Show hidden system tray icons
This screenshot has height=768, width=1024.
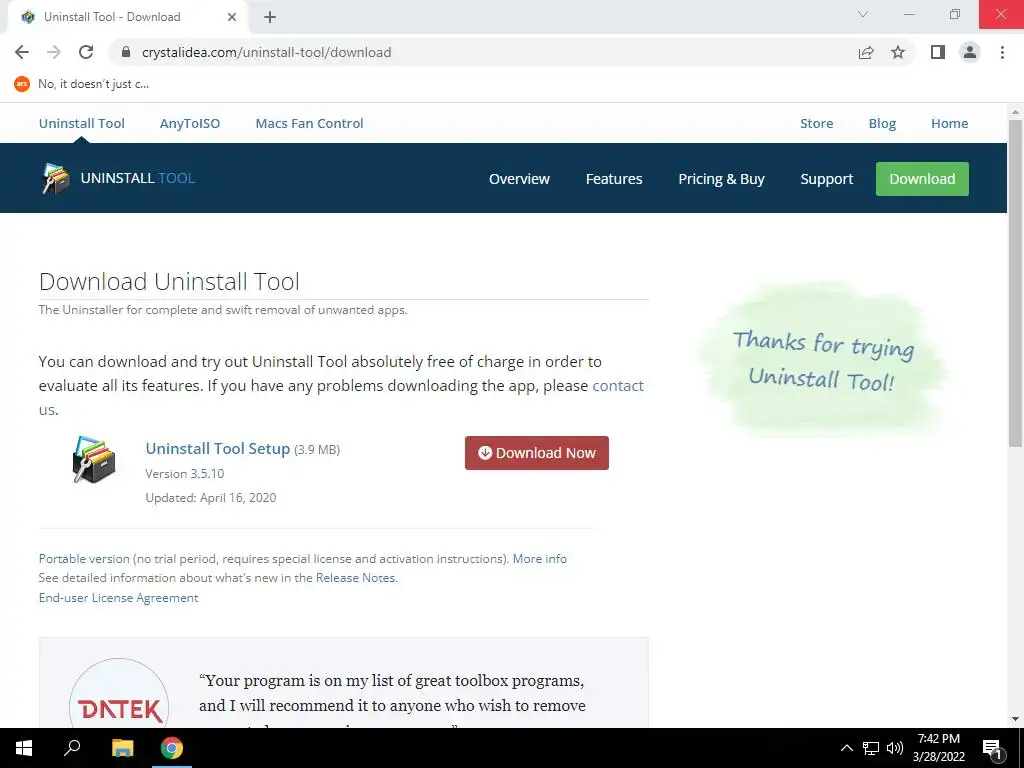[x=846, y=748]
